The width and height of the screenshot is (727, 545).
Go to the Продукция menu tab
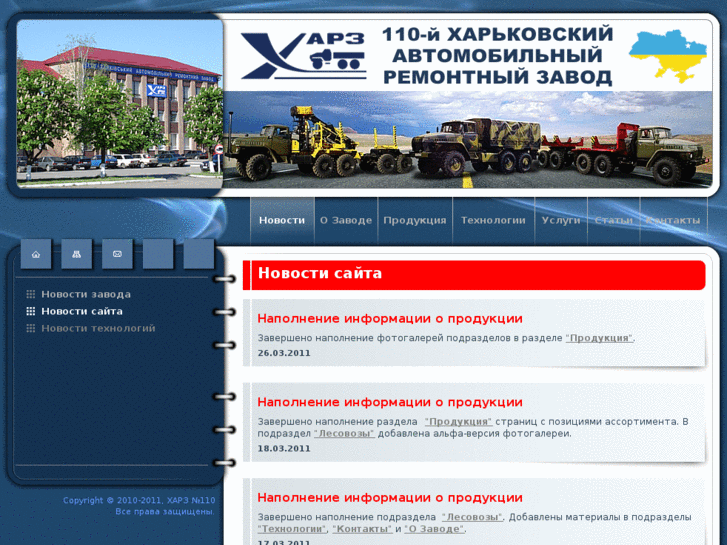(415, 220)
